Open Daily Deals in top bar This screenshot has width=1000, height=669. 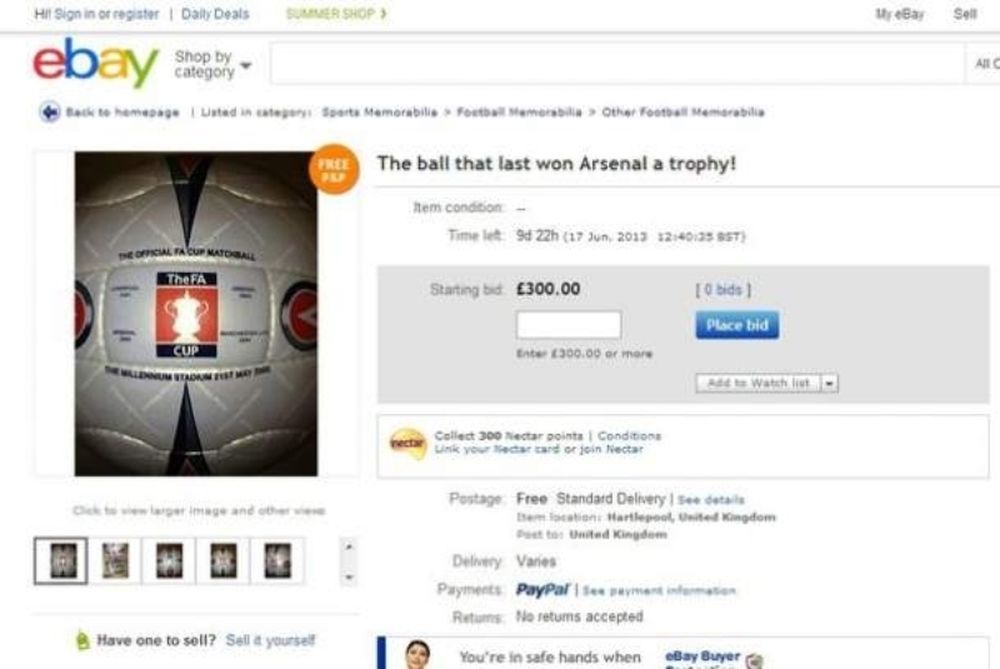point(216,14)
